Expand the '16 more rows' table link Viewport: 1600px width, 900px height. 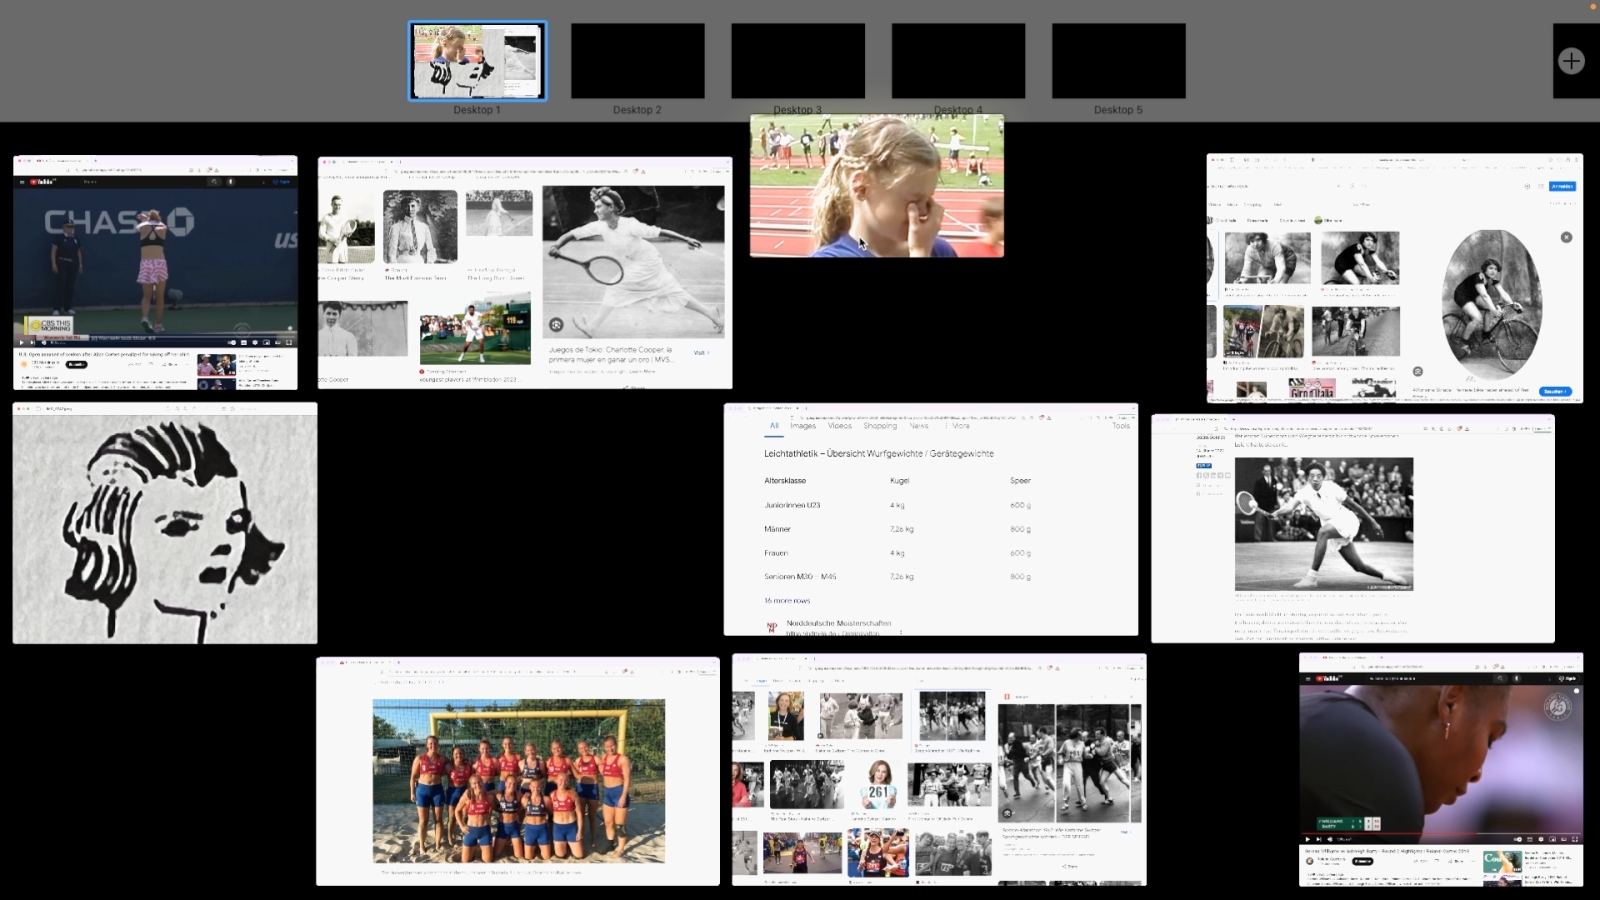[787, 601]
